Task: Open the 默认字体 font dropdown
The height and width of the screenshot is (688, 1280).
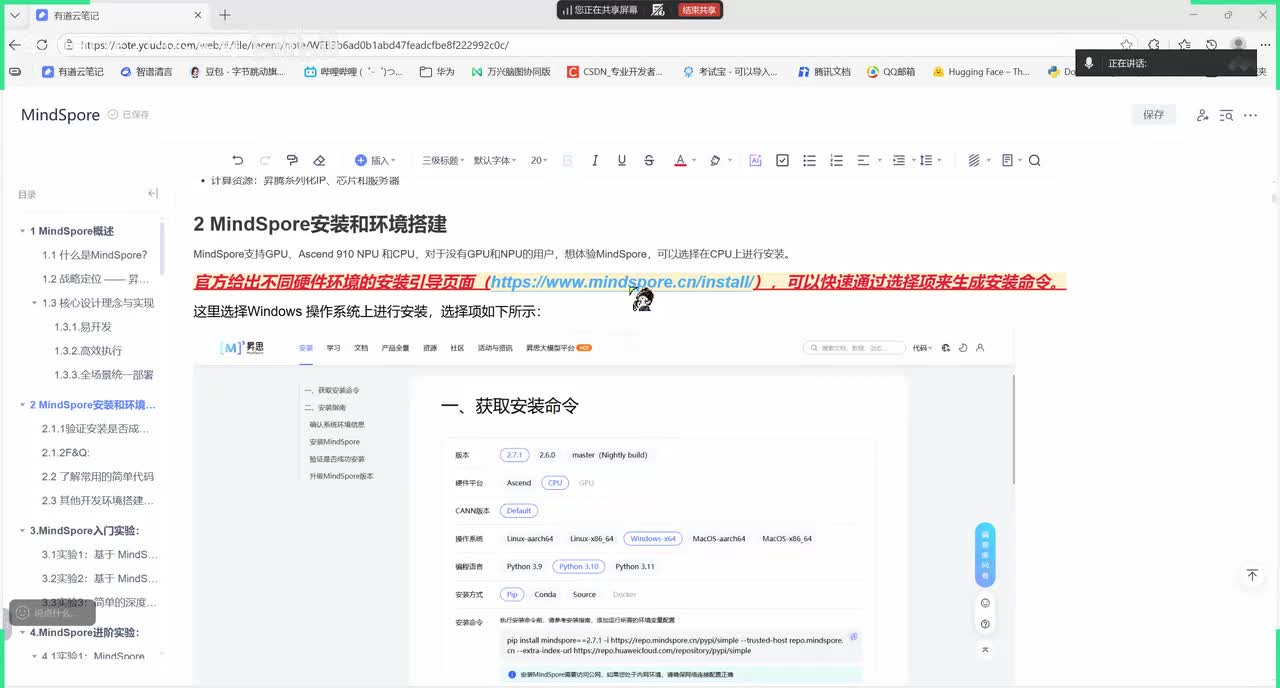Action: pos(495,160)
